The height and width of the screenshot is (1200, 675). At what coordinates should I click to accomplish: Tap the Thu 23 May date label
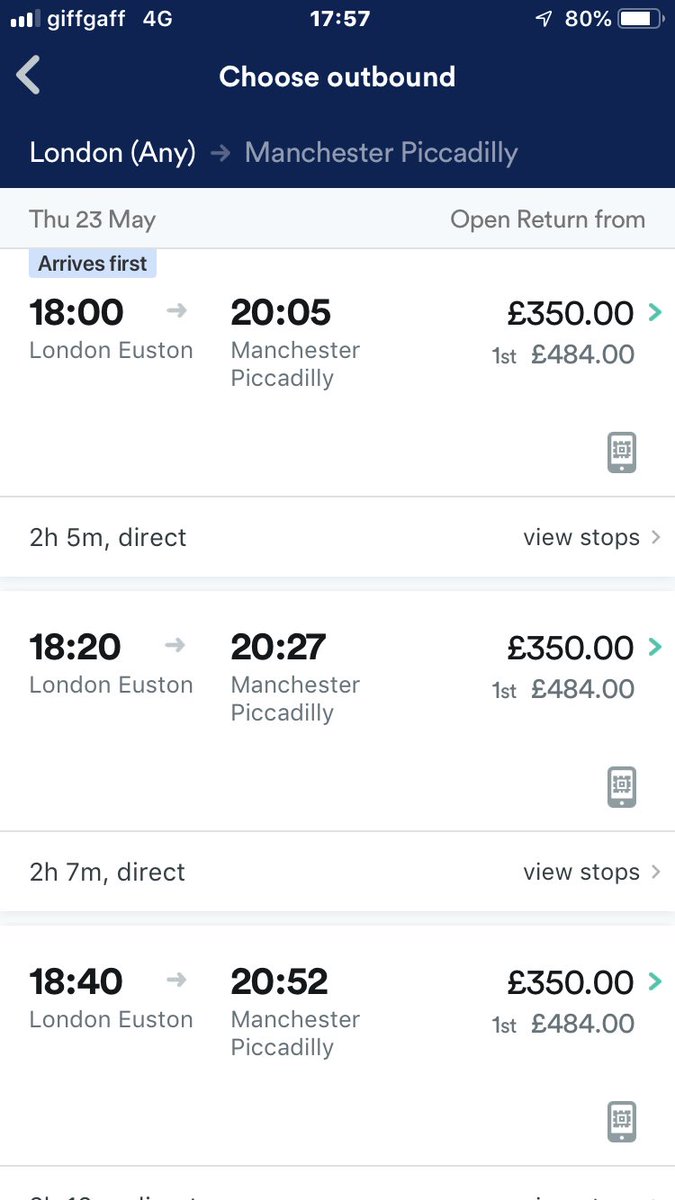pyautogui.click(x=92, y=219)
